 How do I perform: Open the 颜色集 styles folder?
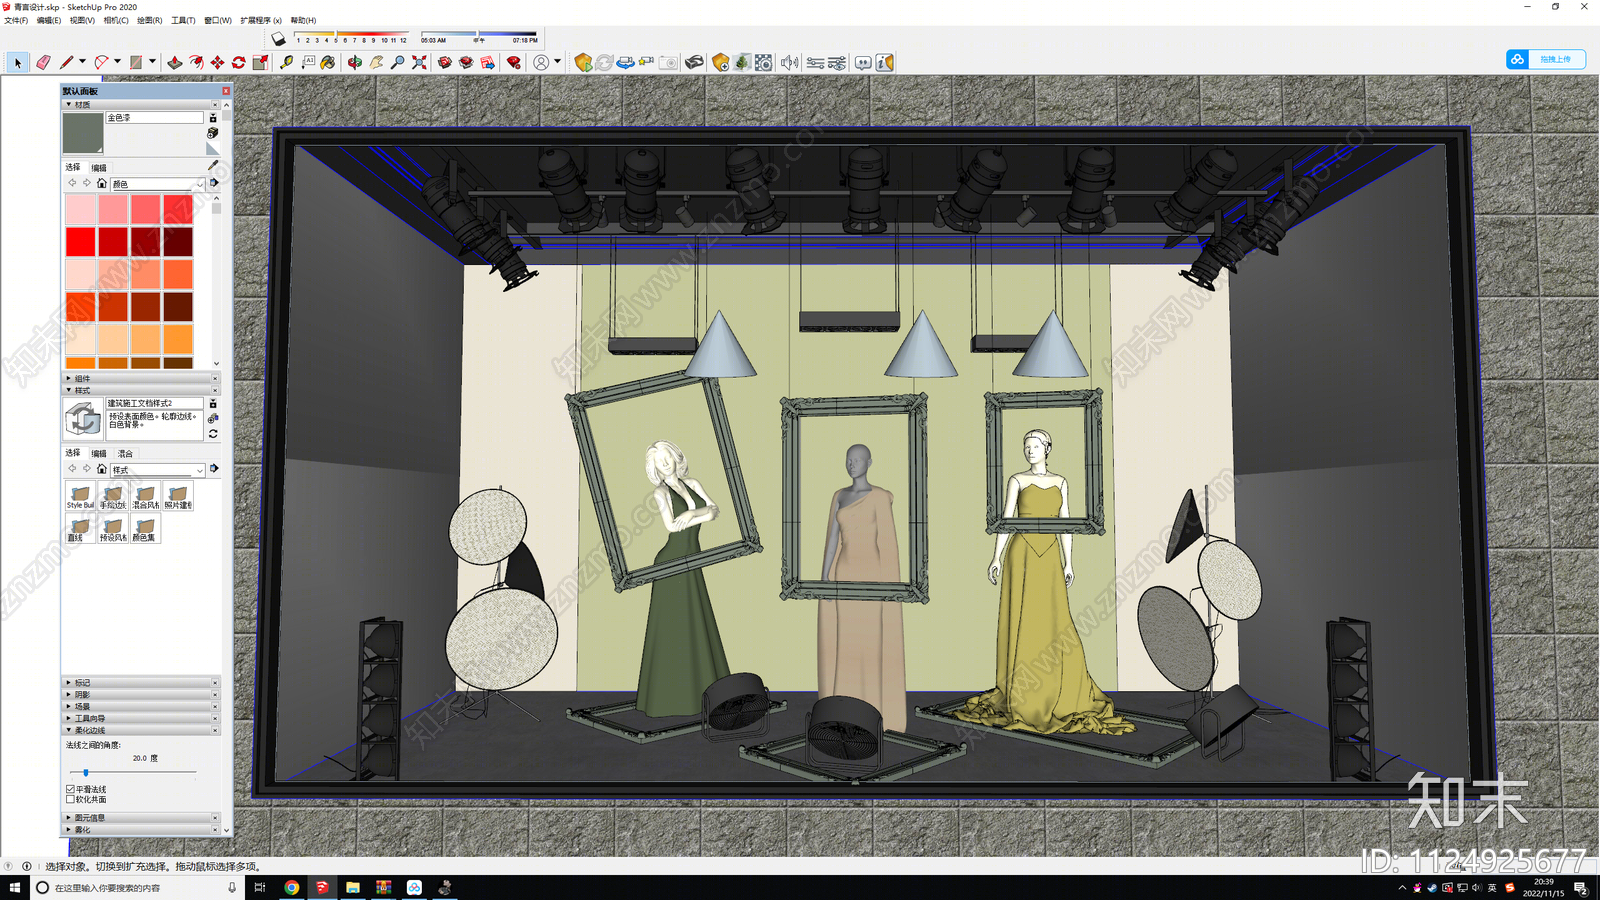click(x=144, y=529)
